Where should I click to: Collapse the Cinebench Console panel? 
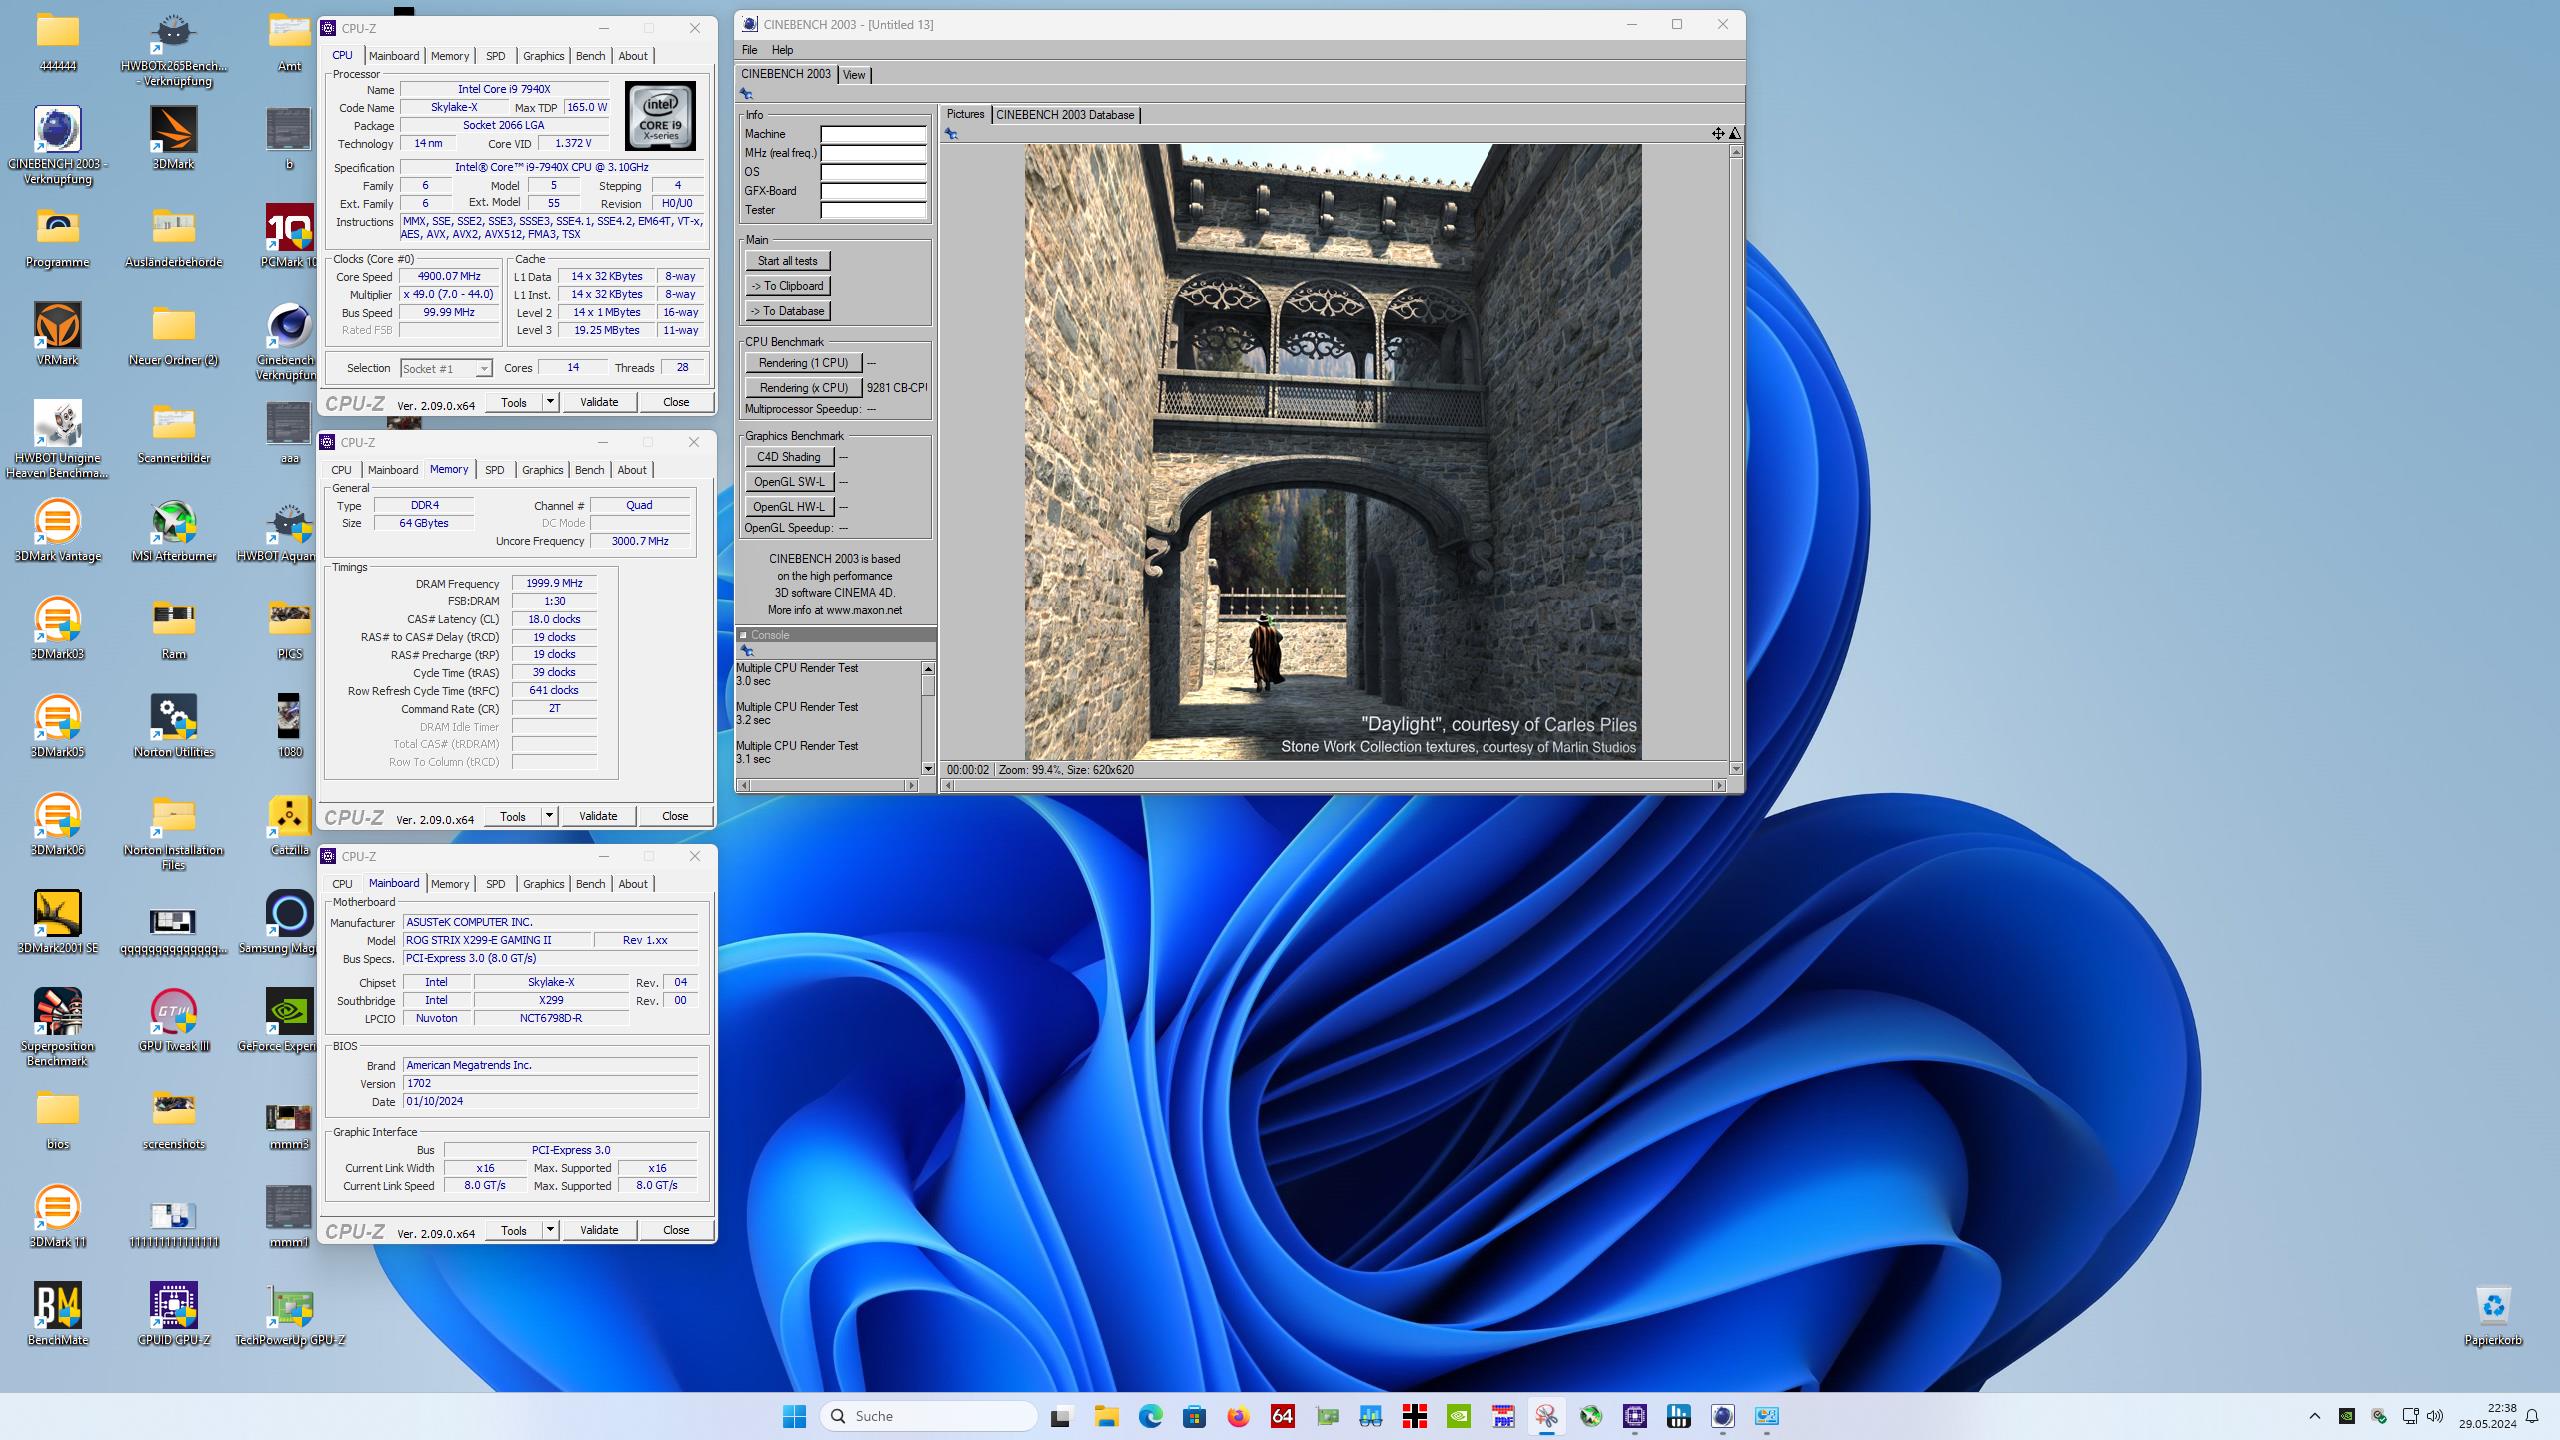(743, 635)
